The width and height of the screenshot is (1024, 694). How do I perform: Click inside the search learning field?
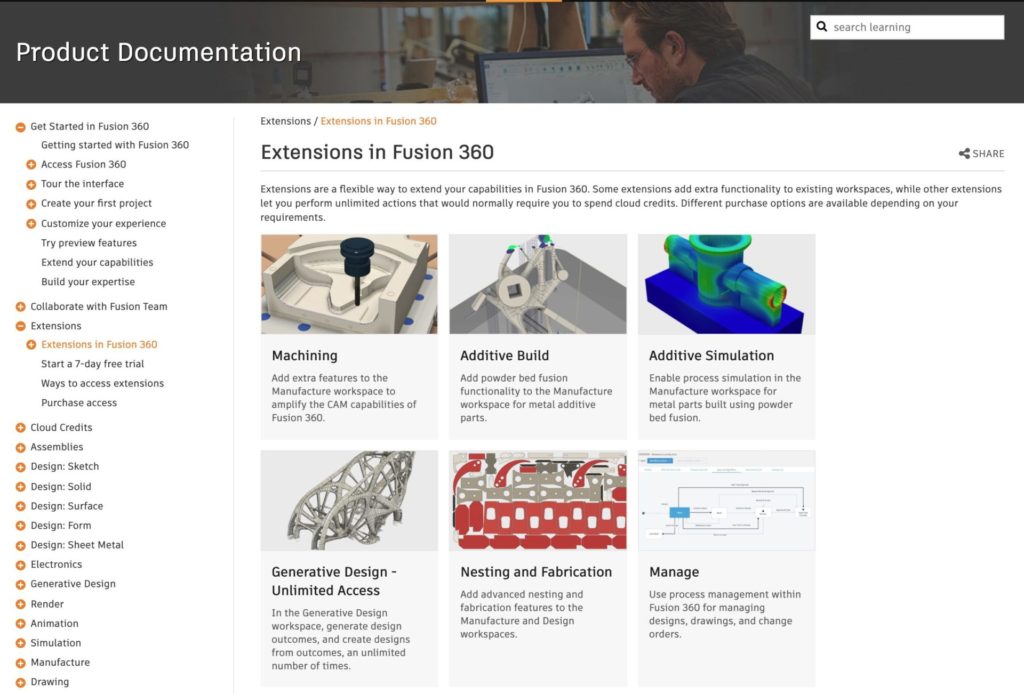coord(900,26)
